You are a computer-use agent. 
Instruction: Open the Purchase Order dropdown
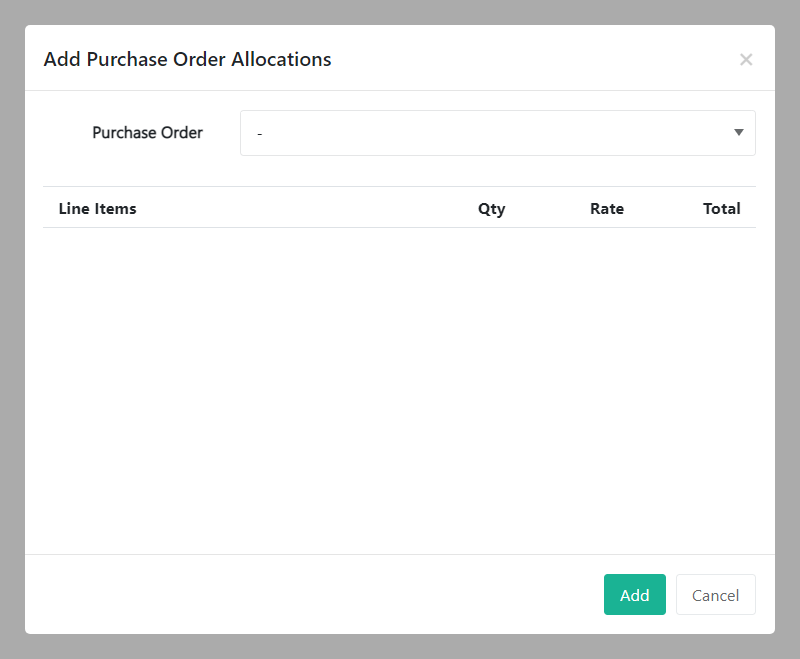pyautogui.click(x=497, y=133)
